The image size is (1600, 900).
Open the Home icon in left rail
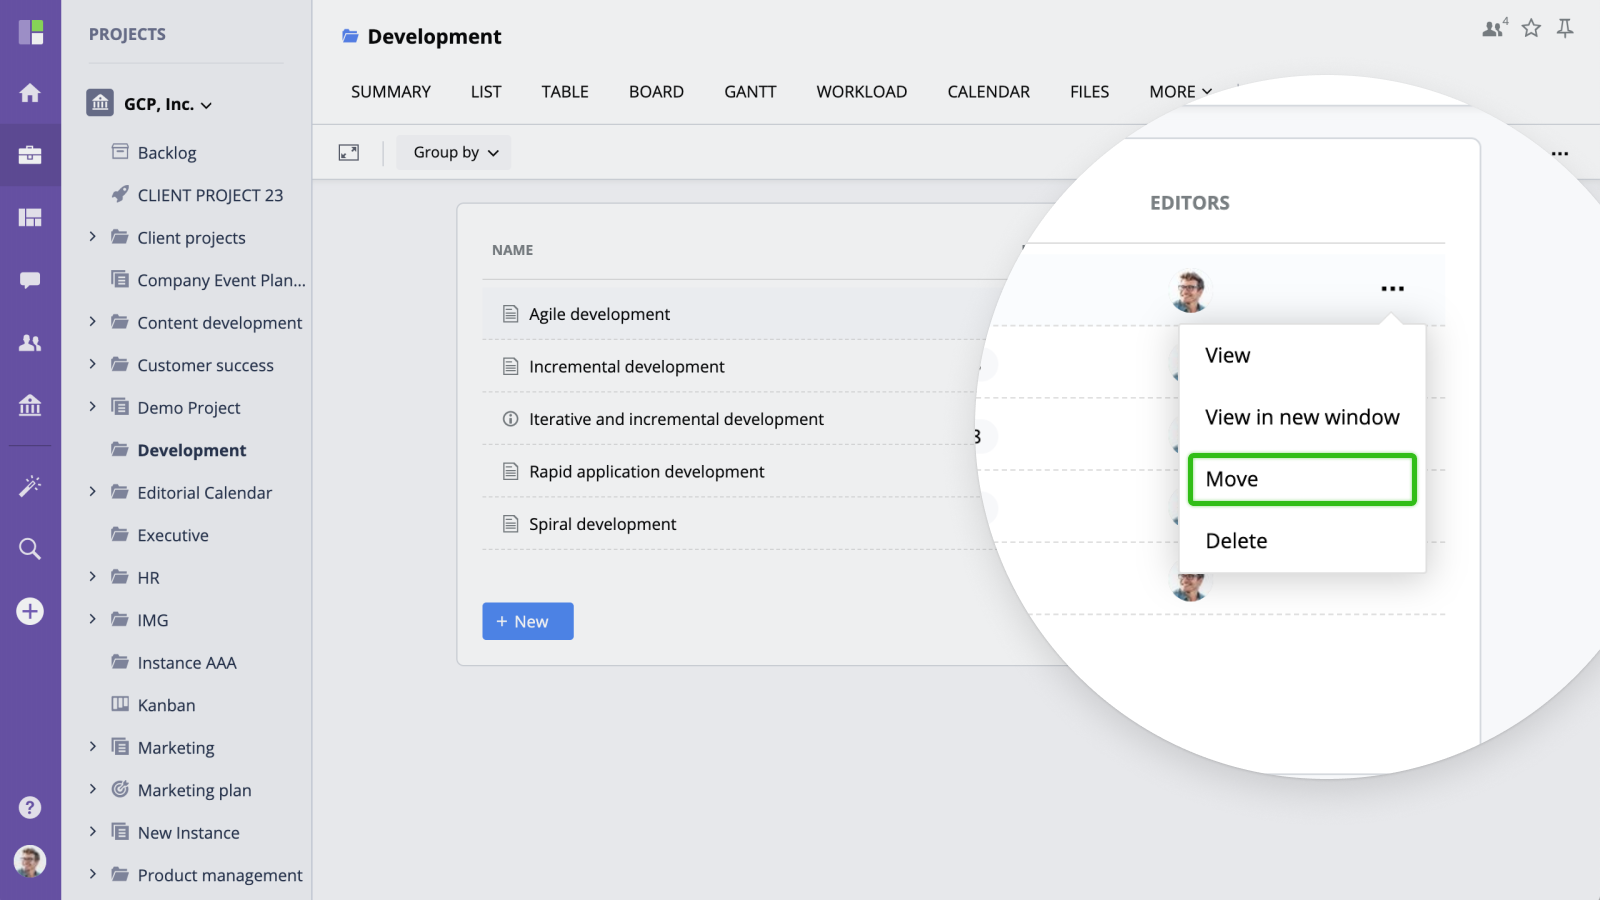(x=30, y=93)
